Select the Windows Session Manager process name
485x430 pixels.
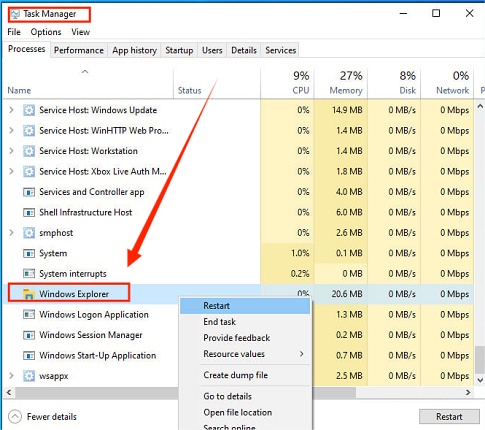pos(91,335)
